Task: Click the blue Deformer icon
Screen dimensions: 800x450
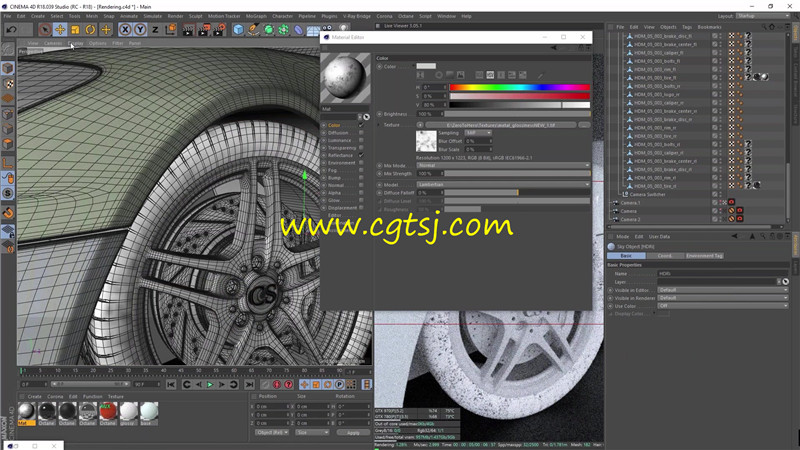Action: tap(298, 30)
